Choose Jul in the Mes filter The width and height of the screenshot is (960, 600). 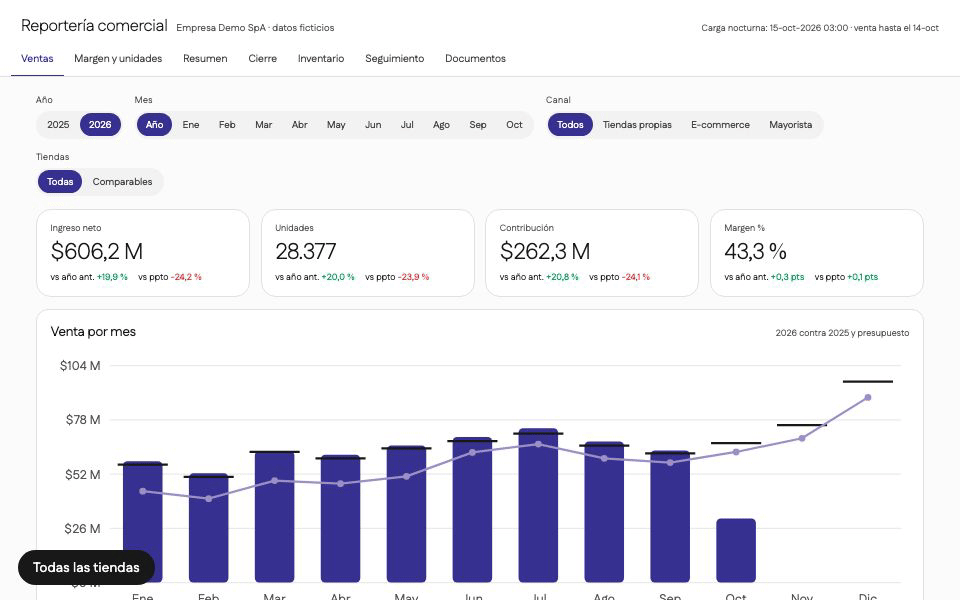click(407, 125)
